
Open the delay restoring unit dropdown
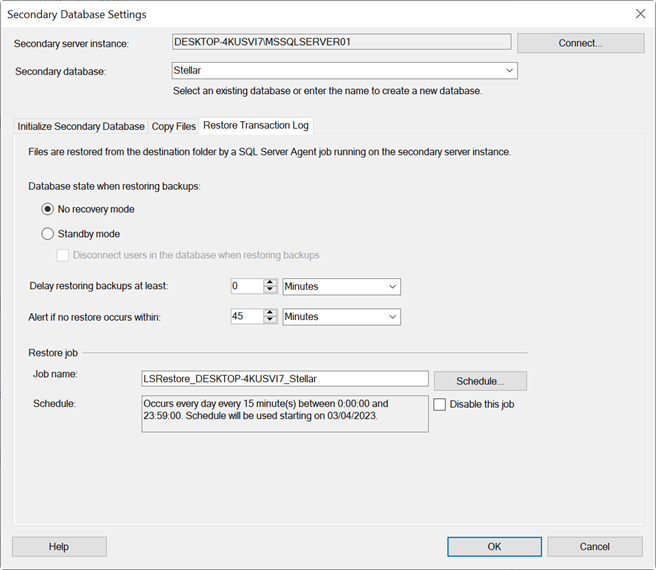[392, 287]
